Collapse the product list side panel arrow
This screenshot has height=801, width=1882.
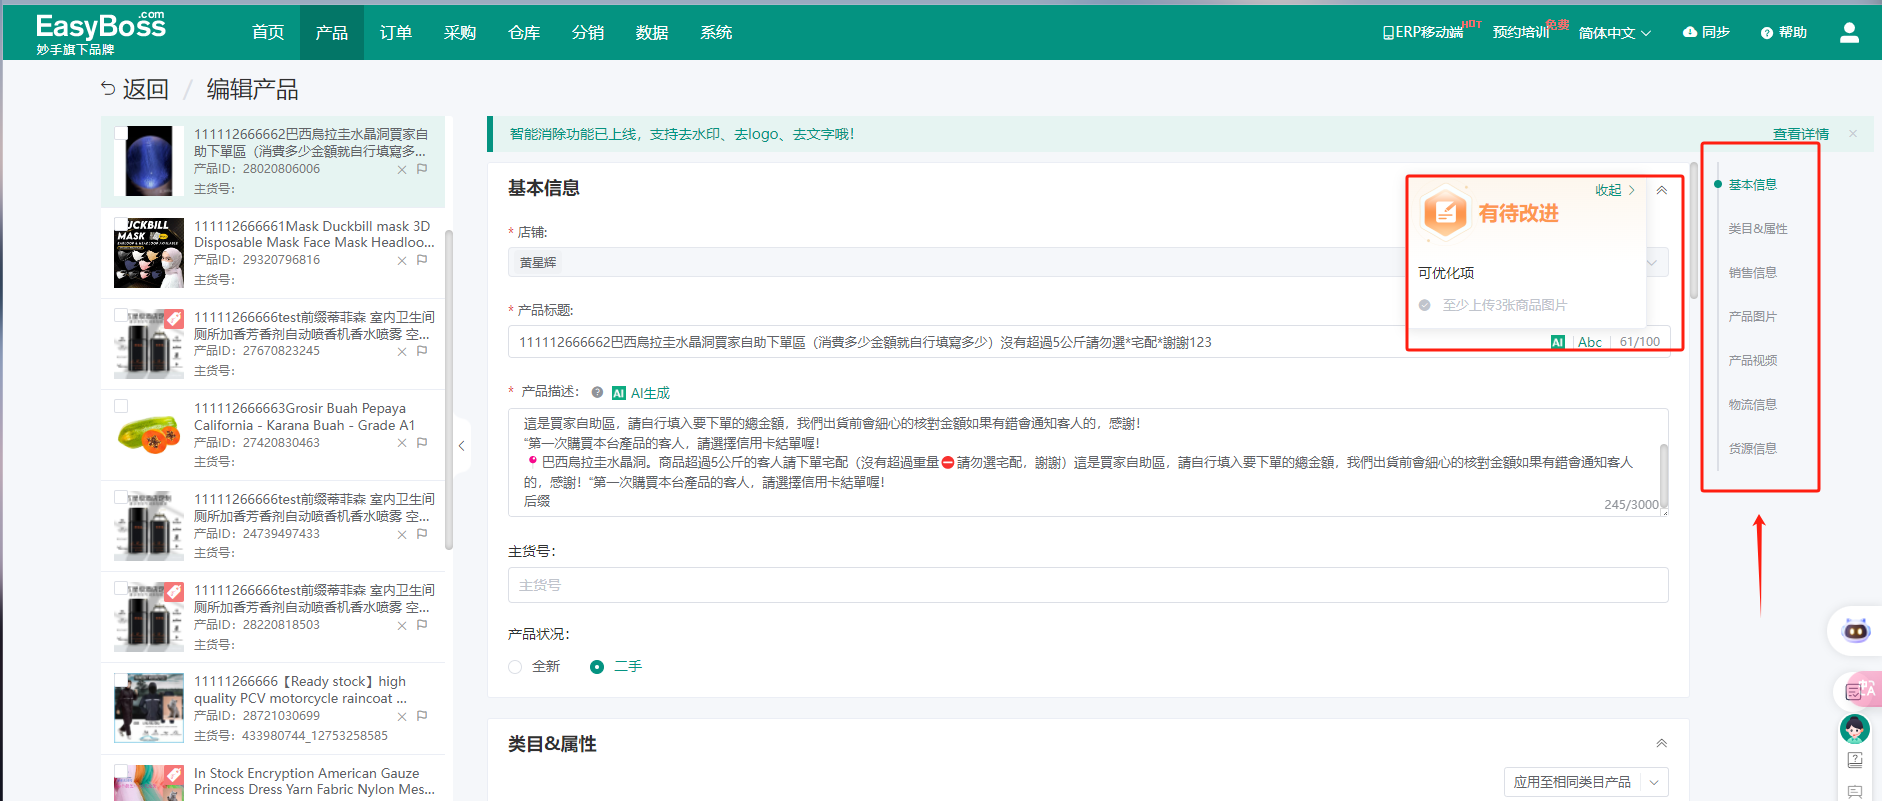click(x=461, y=446)
